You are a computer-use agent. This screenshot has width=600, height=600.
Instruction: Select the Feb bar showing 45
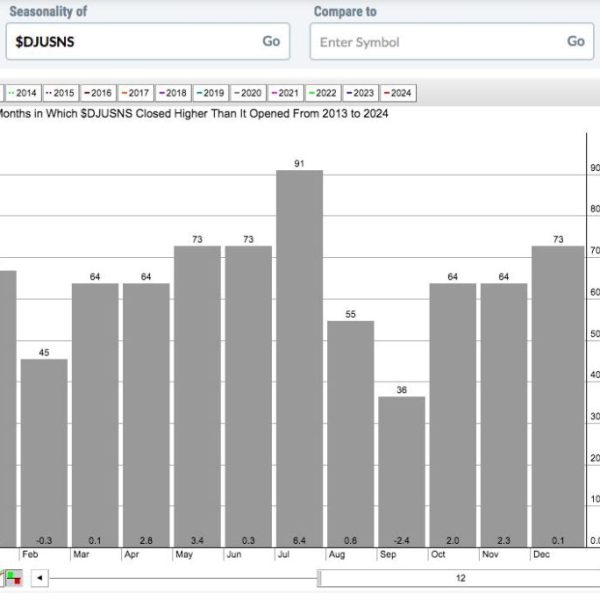click(x=44, y=453)
